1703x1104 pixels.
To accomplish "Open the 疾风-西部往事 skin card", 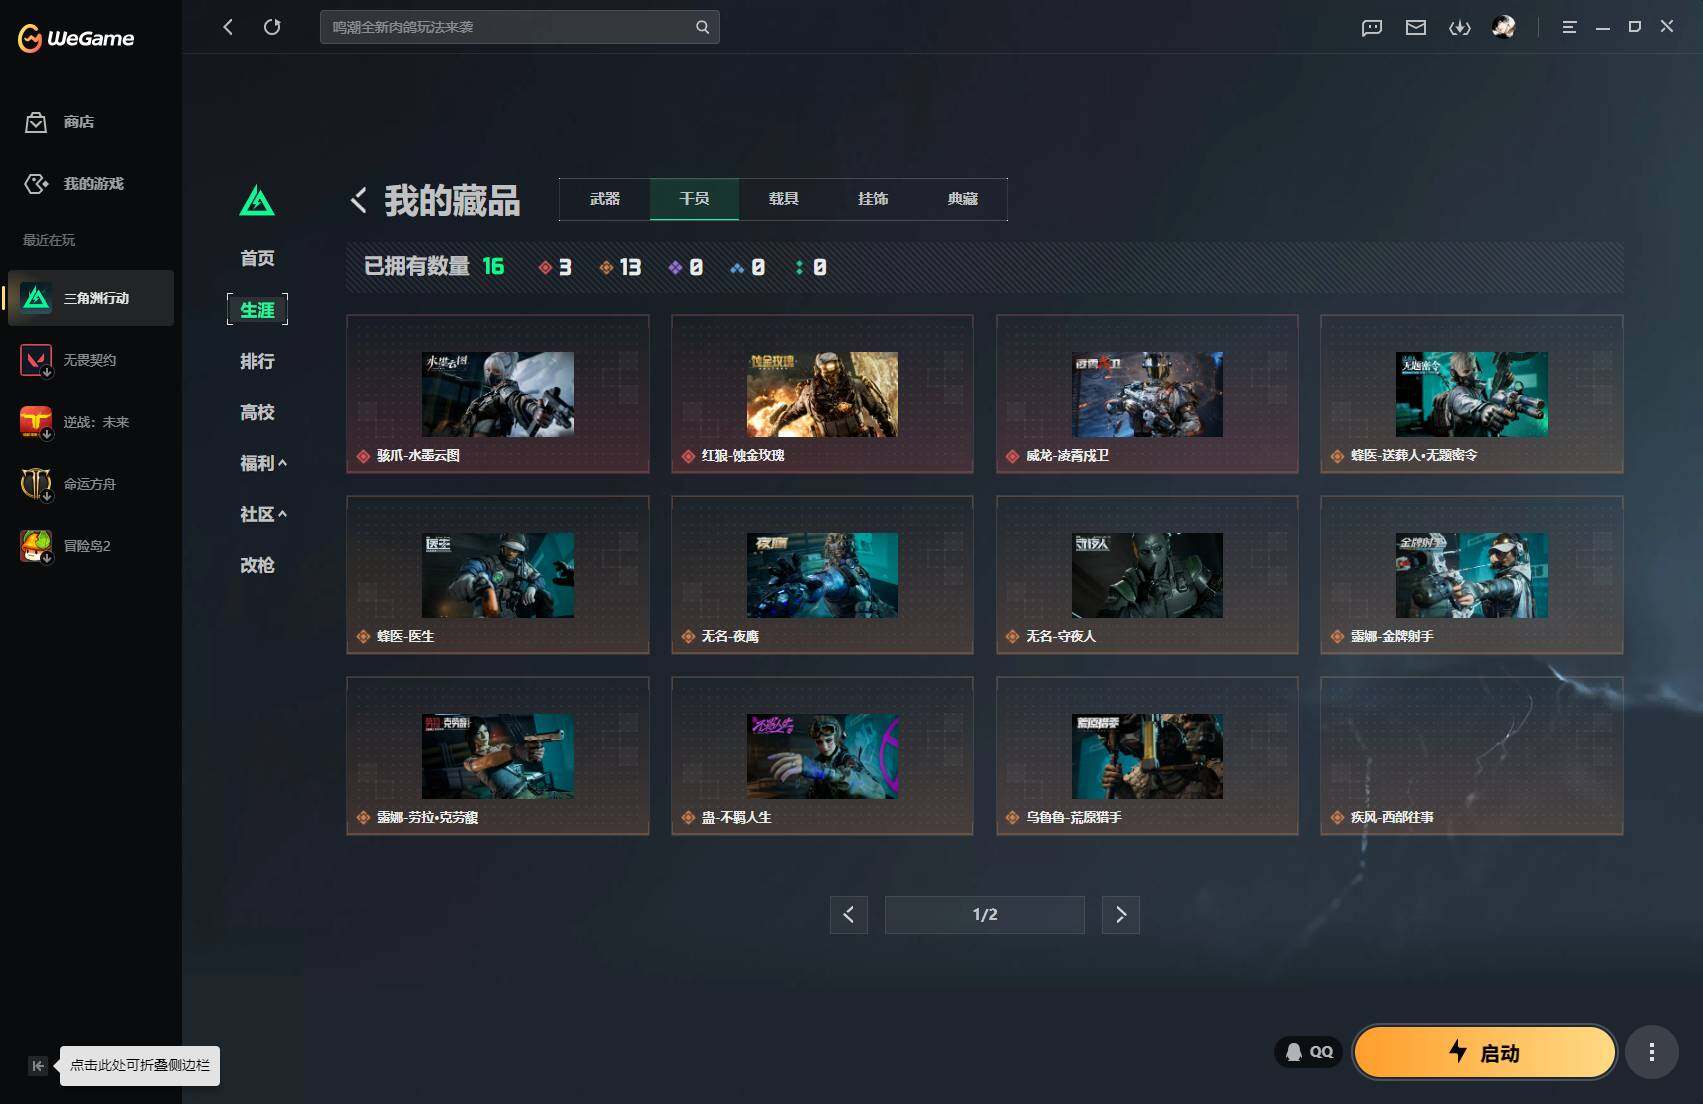I will pyautogui.click(x=1472, y=756).
